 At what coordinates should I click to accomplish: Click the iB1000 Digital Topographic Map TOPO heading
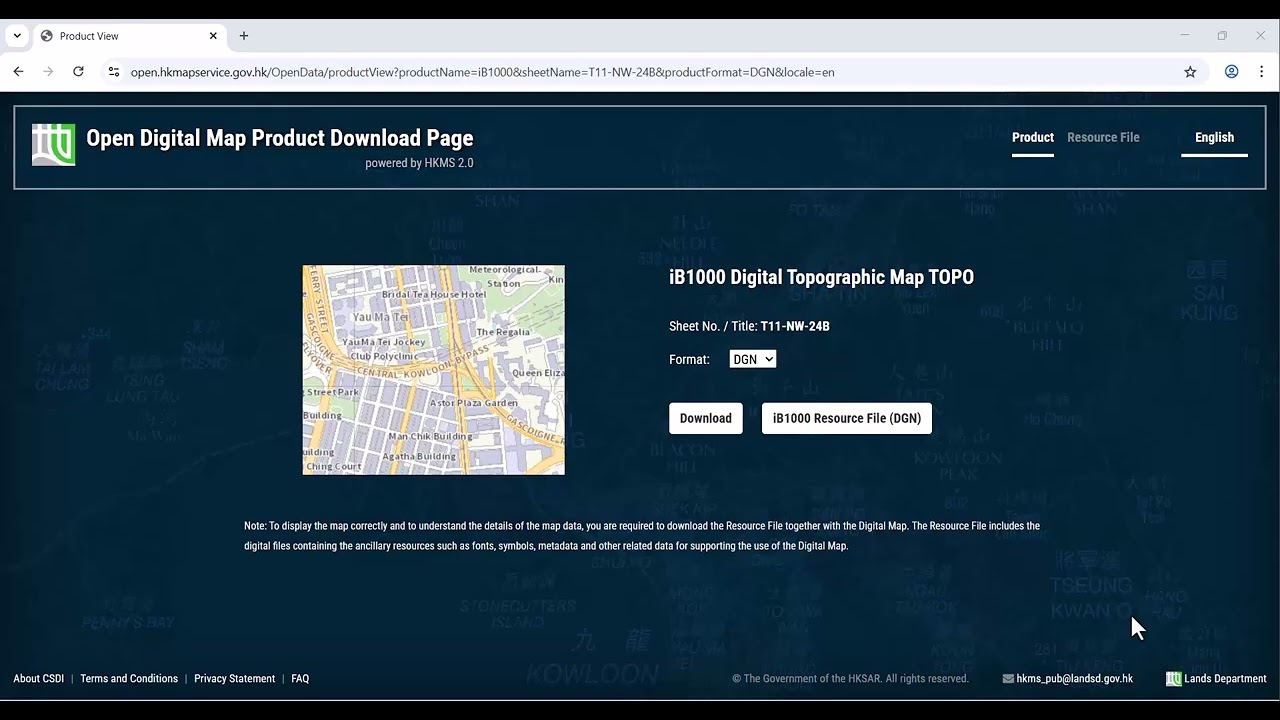821,277
